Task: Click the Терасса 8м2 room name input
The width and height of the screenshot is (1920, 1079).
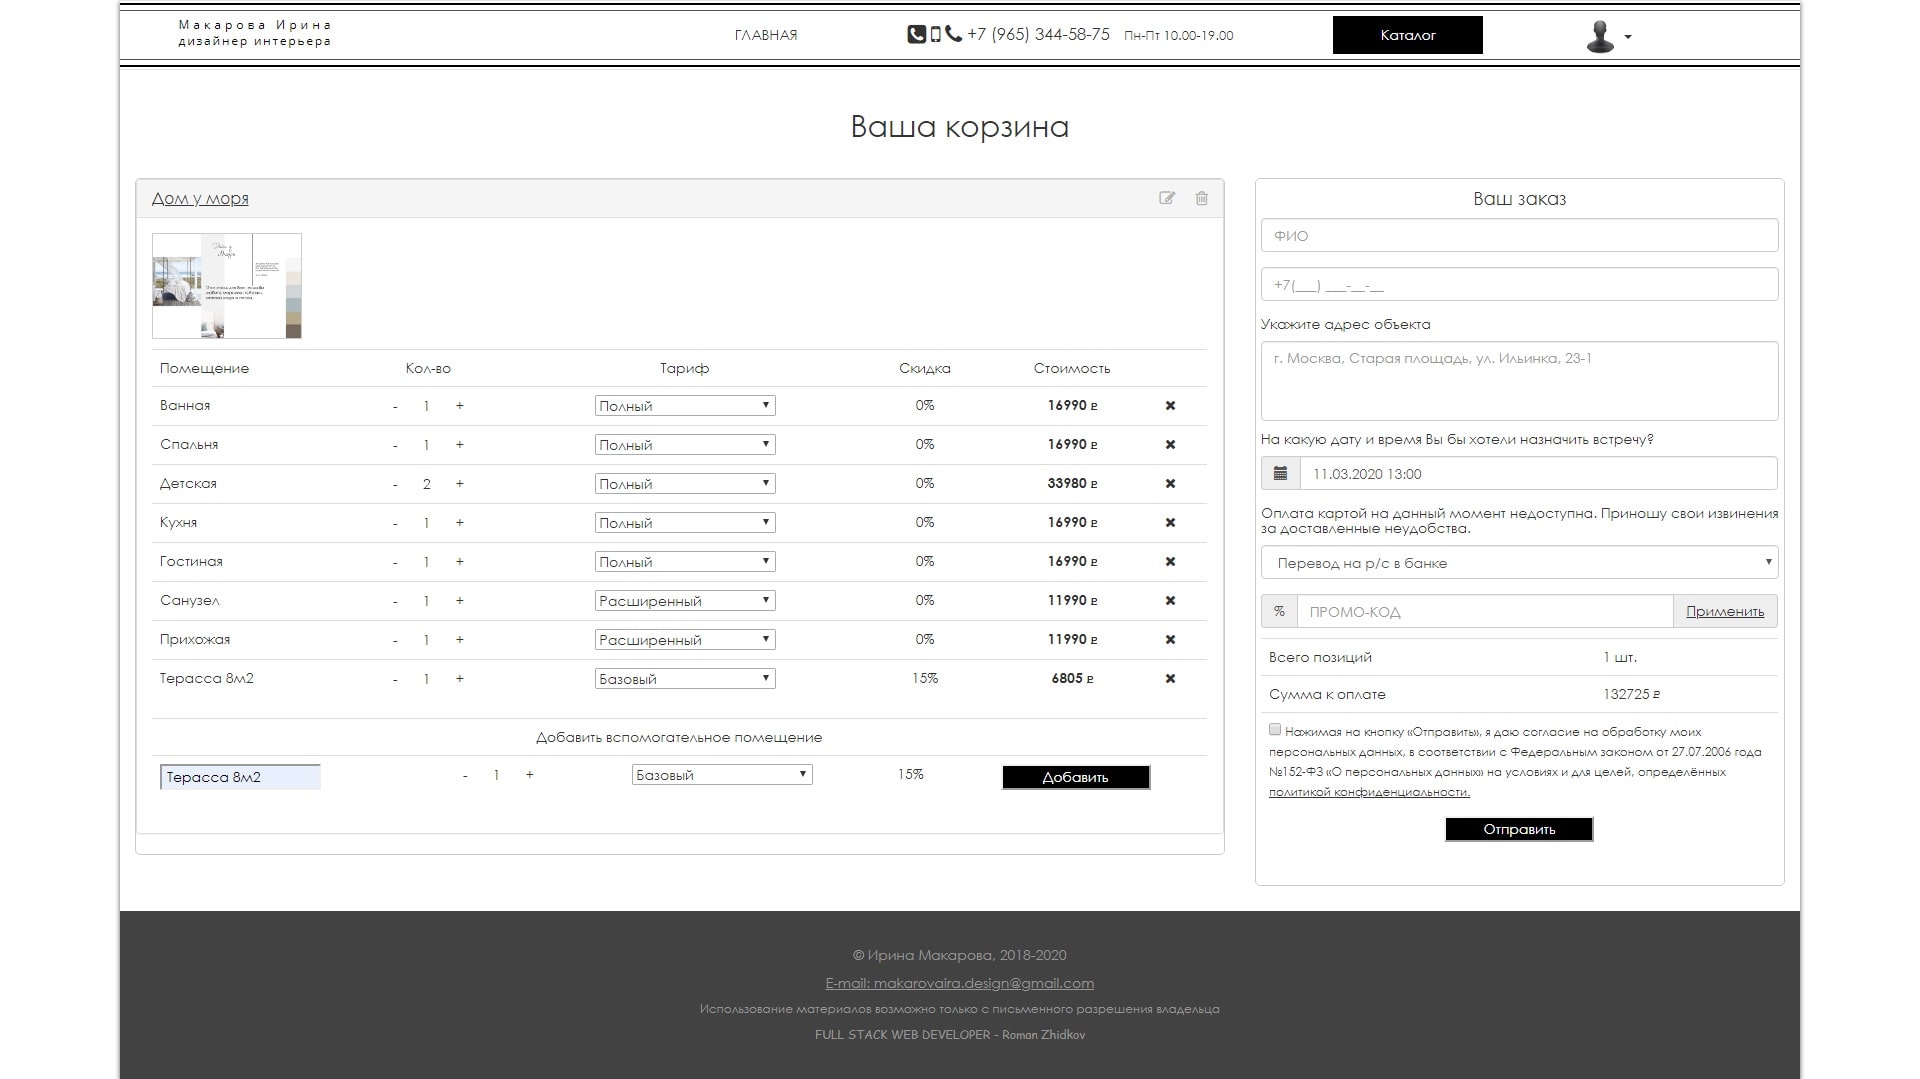Action: point(240,777)
